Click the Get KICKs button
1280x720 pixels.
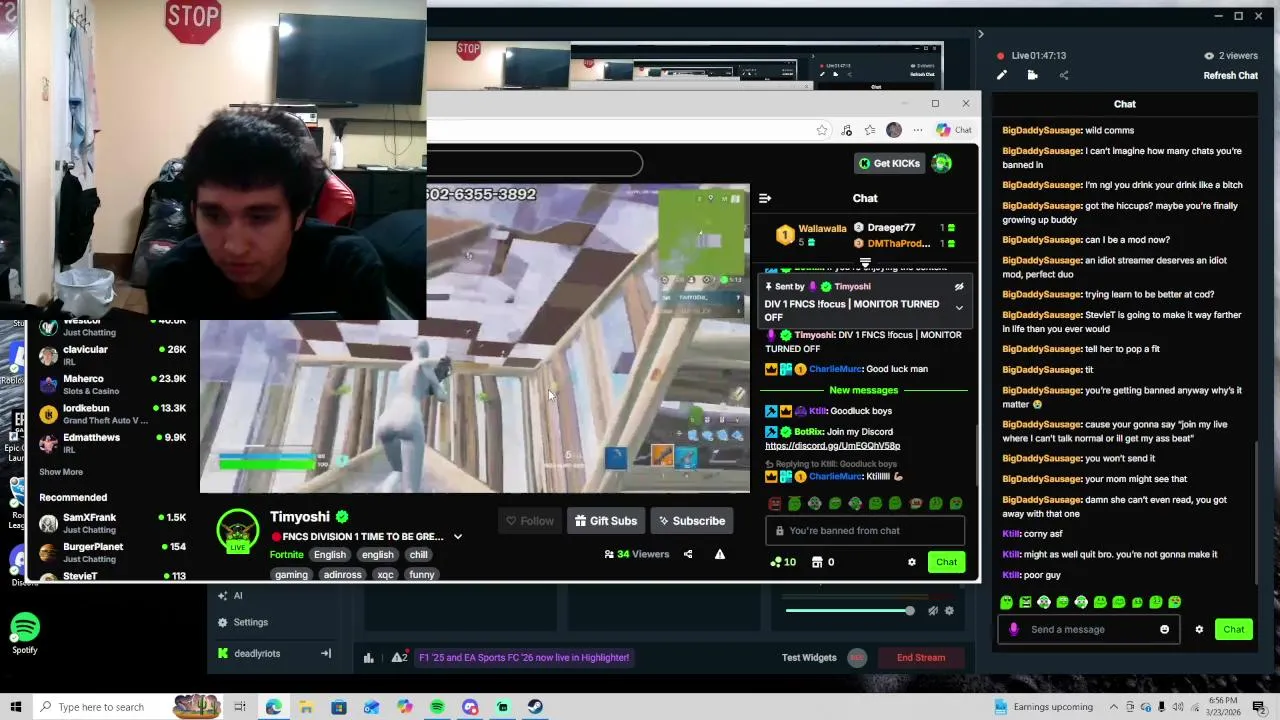point(889,163)
